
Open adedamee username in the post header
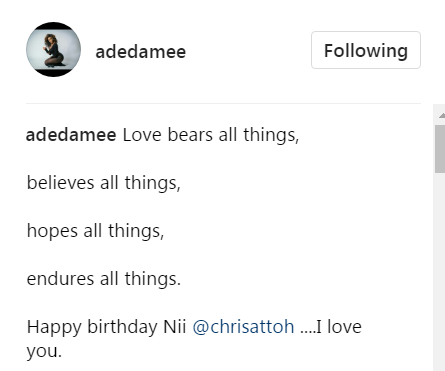[140, 52]
